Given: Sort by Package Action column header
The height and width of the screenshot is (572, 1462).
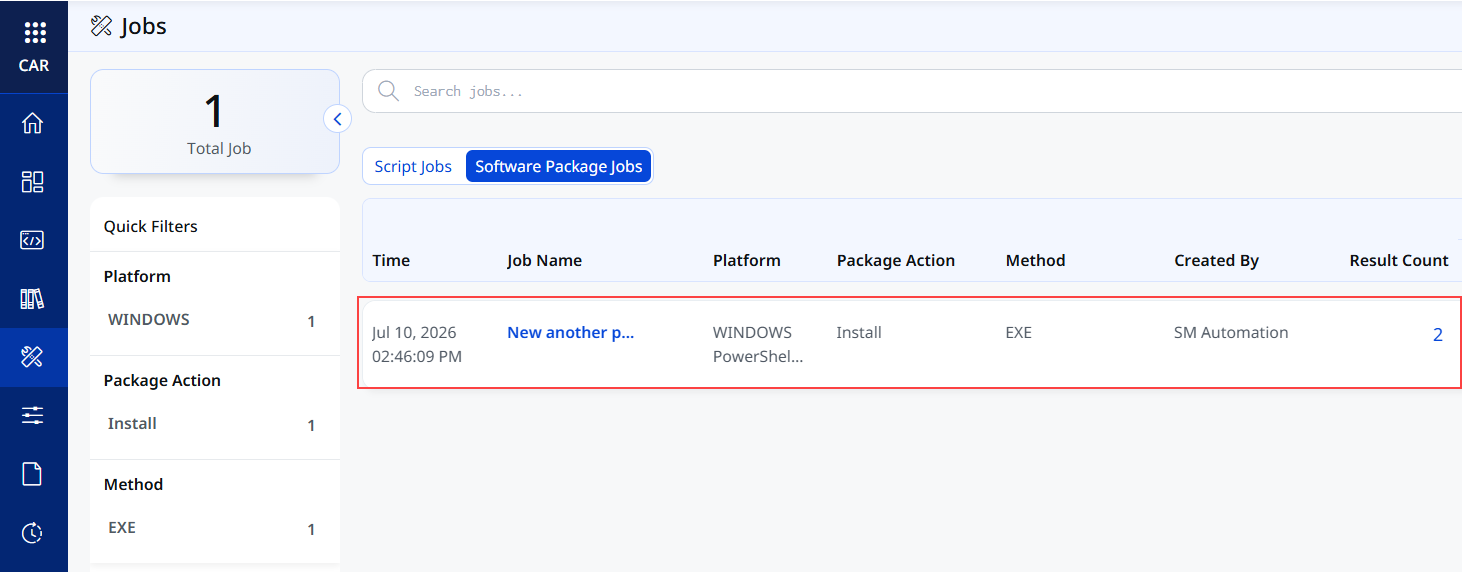Looking at the screenshot, I should pyautogui.click(x=895, y=260).
